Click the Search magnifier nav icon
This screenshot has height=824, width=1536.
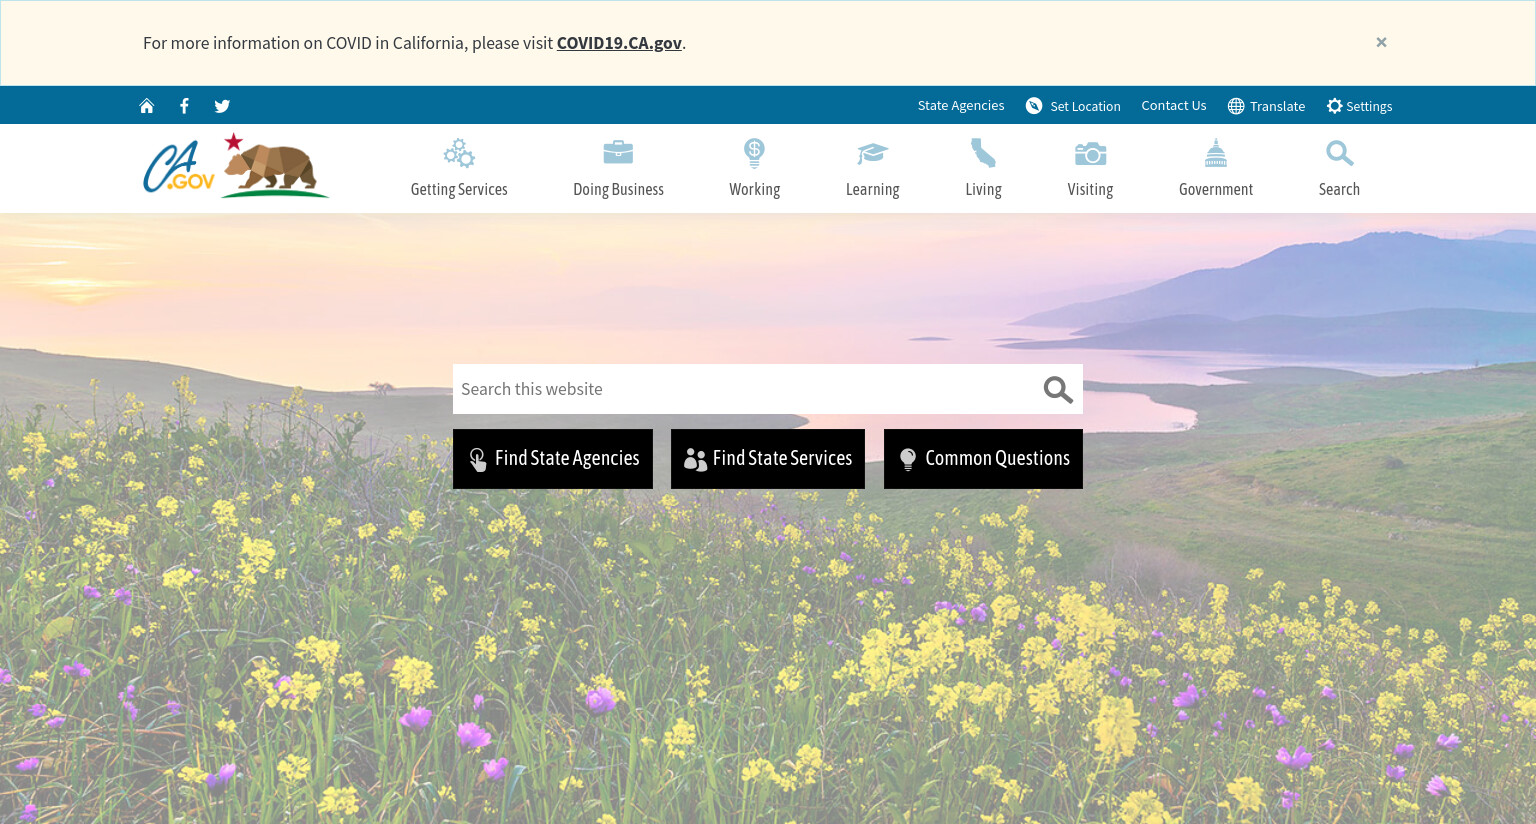(x=1339, y=153)
